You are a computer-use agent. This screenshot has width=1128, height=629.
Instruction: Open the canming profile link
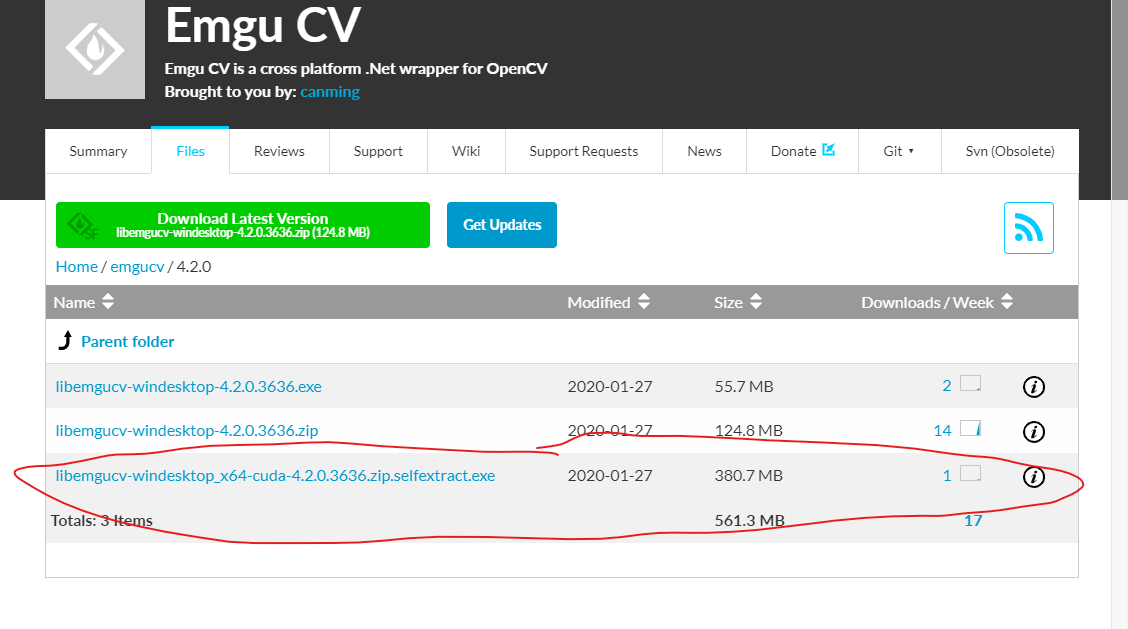pos(330,91)
